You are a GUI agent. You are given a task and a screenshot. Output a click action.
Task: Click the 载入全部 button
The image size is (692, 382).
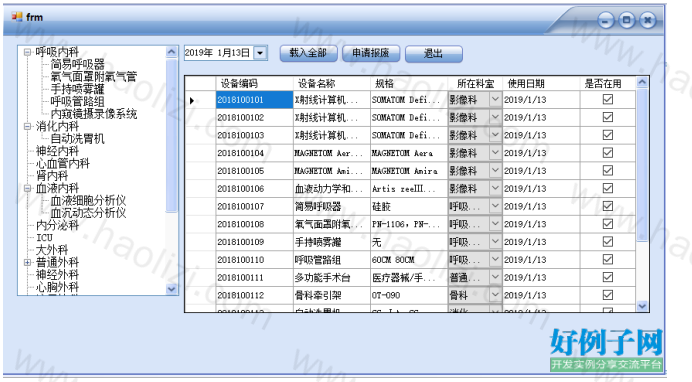tap(308, 53)
